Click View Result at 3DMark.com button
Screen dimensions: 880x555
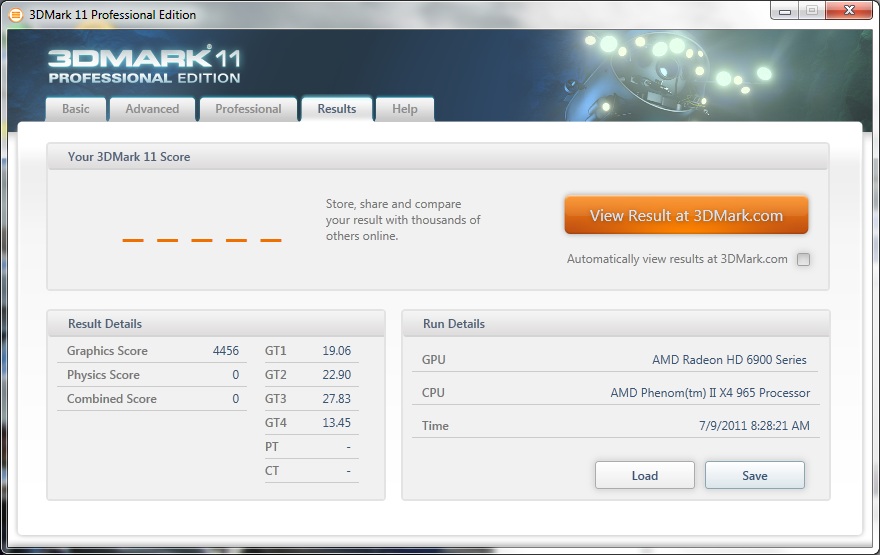tap(686, 215)
